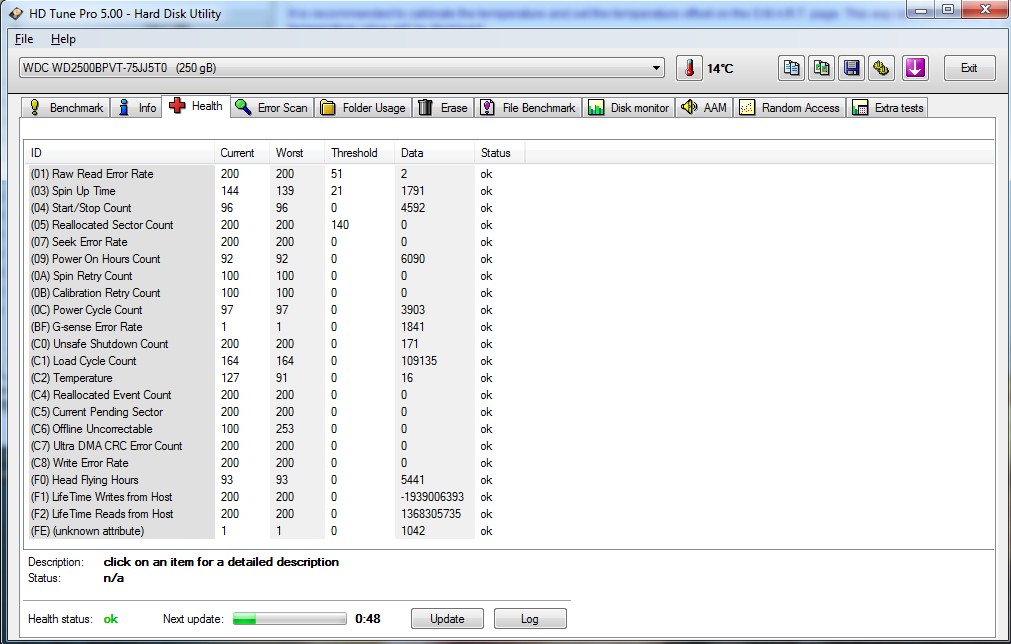Open the options wrench-and-gear icon

point(881,68)
